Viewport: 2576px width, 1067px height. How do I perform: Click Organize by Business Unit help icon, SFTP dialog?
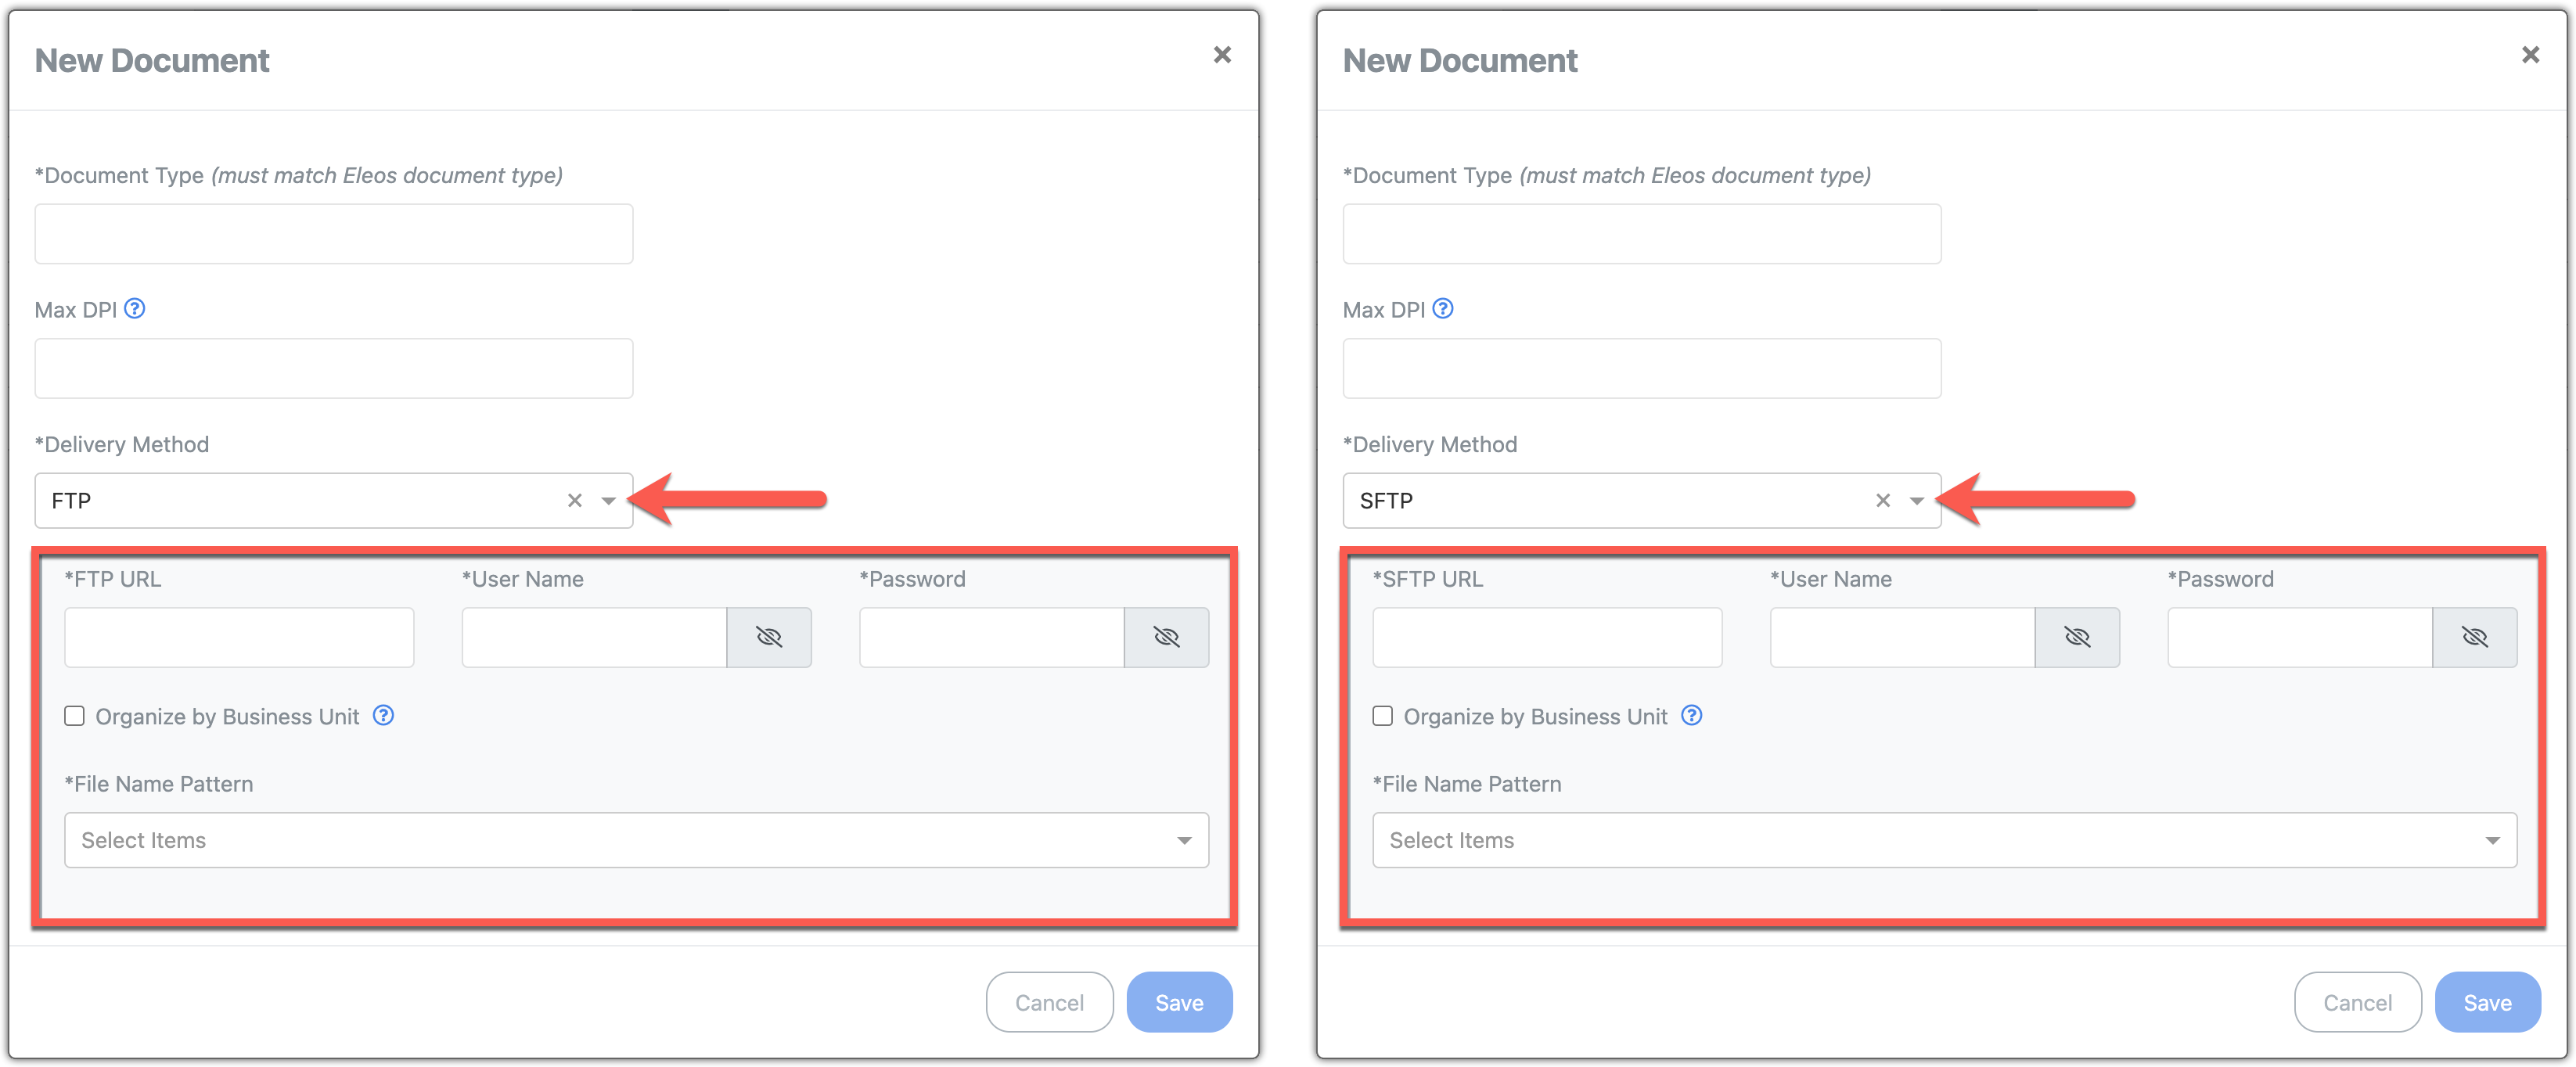(x=1691, y=716)
